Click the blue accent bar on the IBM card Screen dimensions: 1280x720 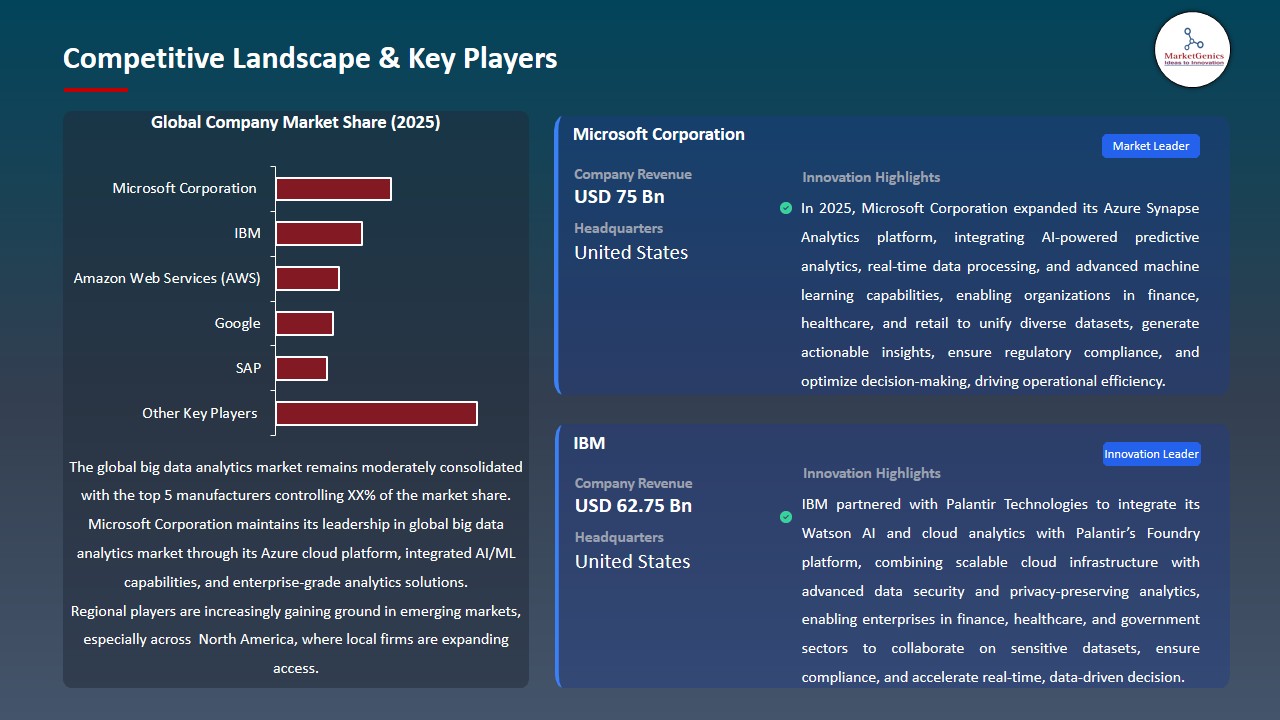(x=556, y=555)
